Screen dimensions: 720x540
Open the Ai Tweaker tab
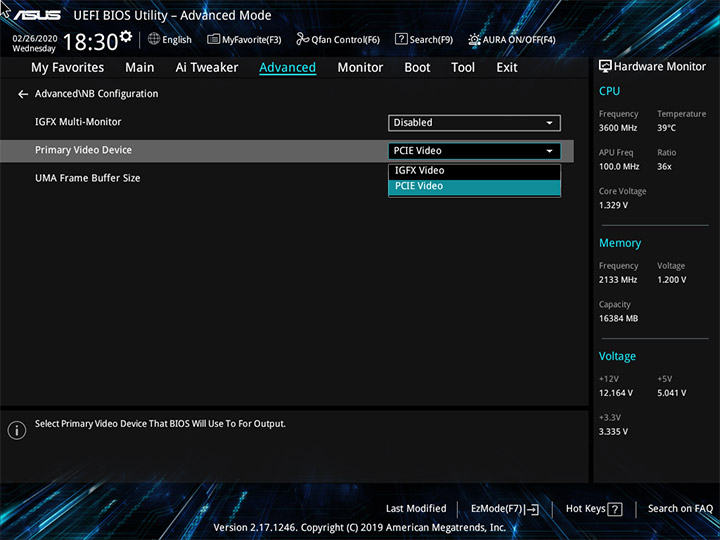pyautogui.click(x=207, y=68)
